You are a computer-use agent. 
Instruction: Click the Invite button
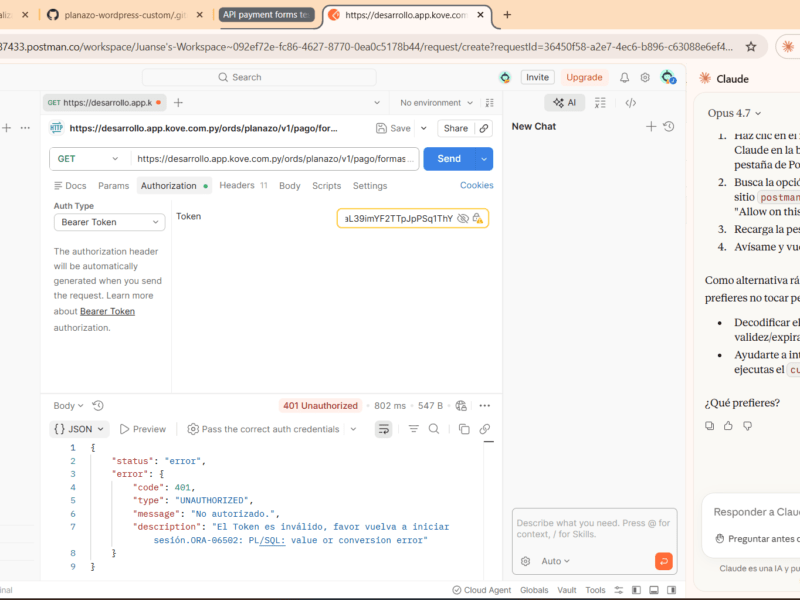537,78
